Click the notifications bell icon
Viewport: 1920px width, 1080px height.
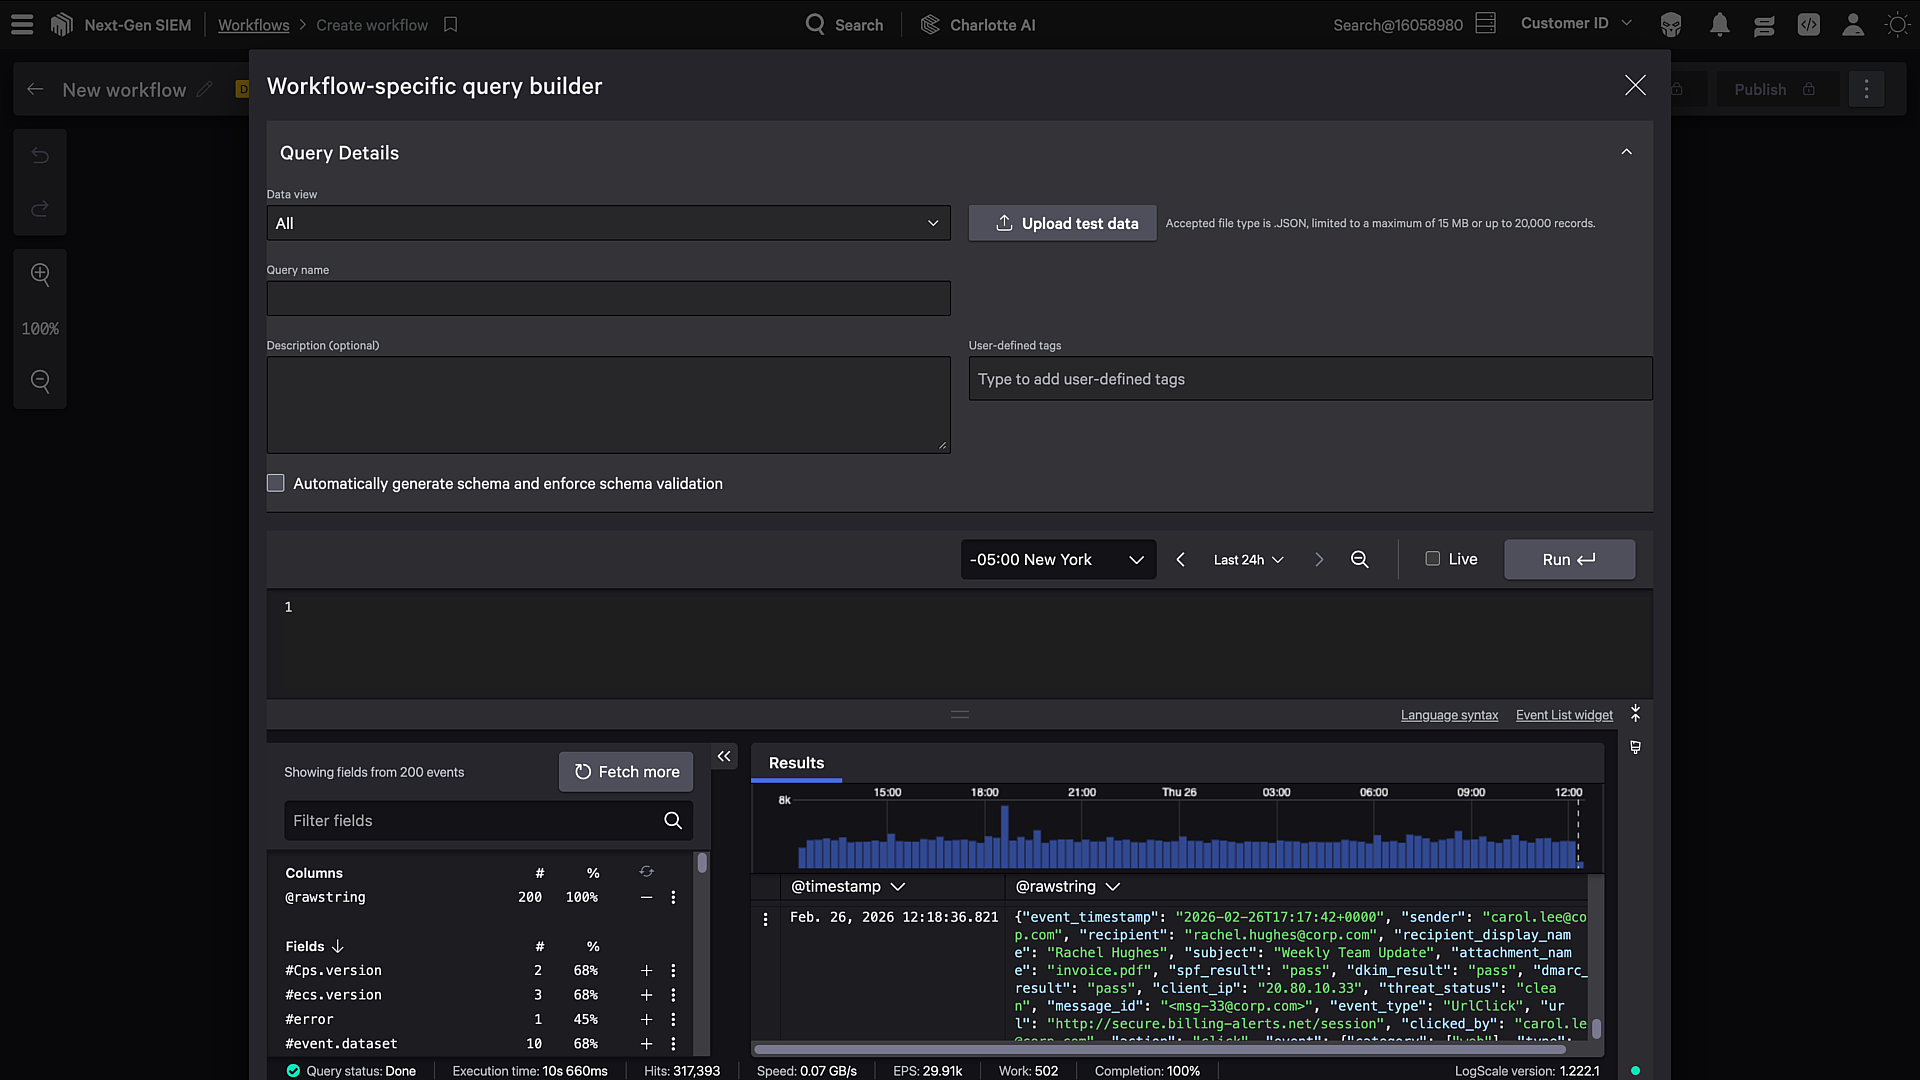[1719, 25]
